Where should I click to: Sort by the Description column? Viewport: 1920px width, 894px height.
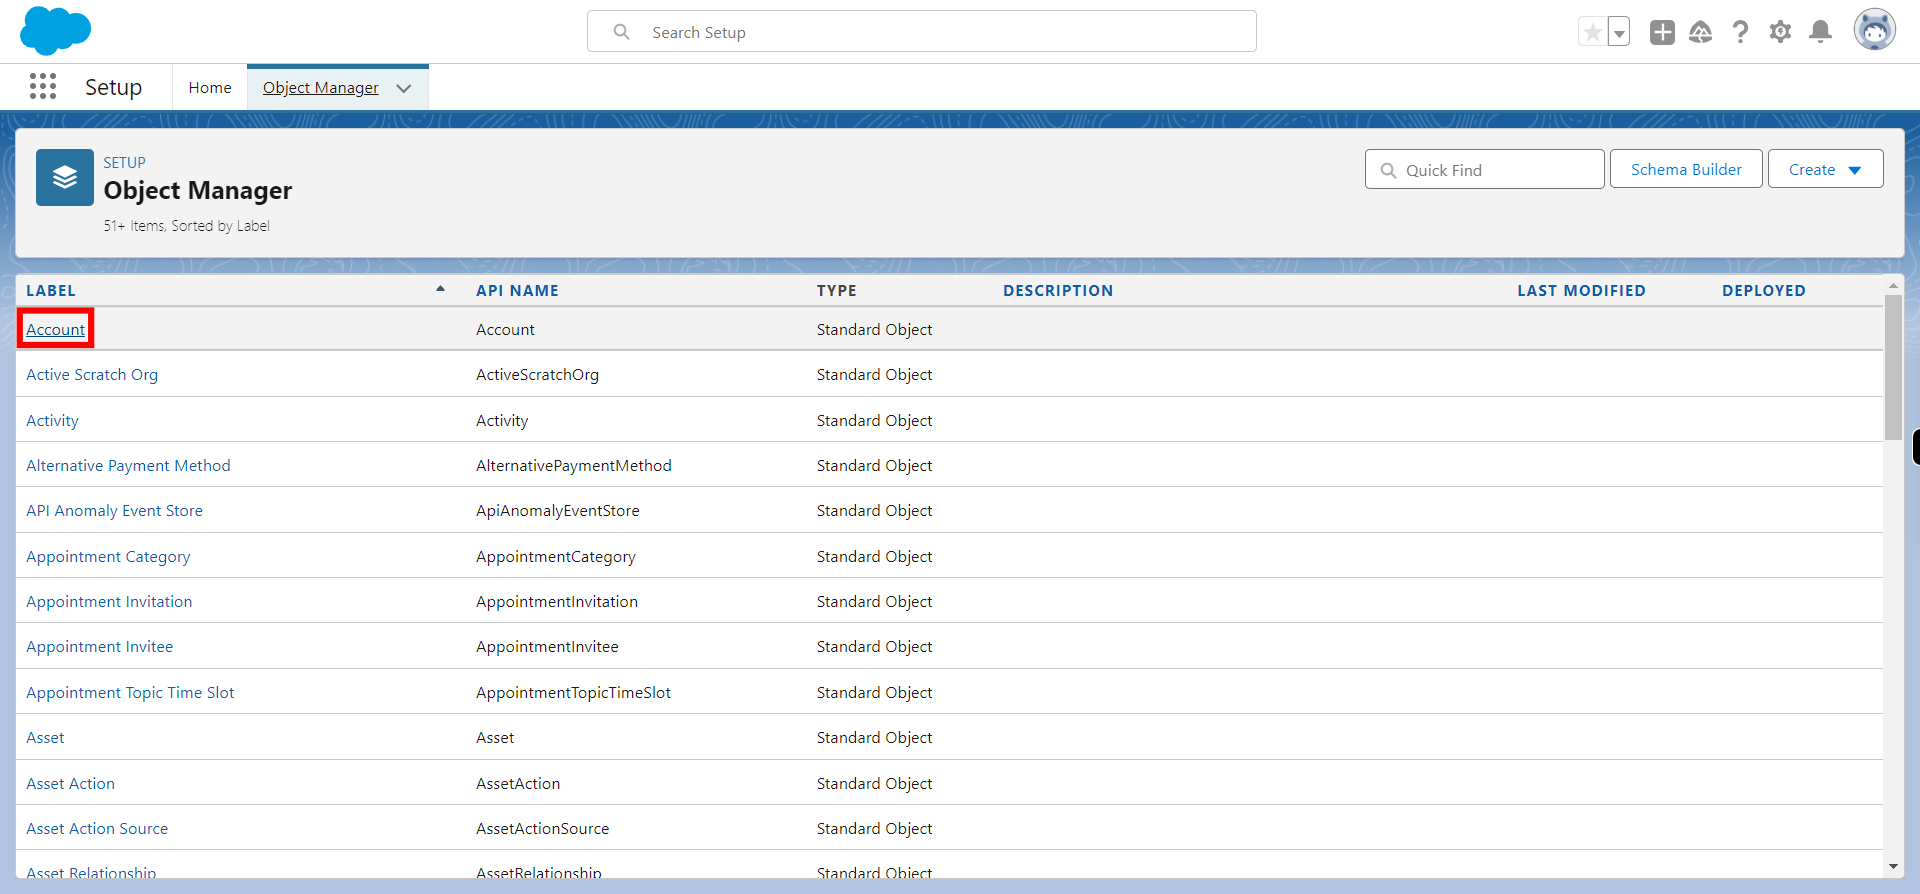1058,291
